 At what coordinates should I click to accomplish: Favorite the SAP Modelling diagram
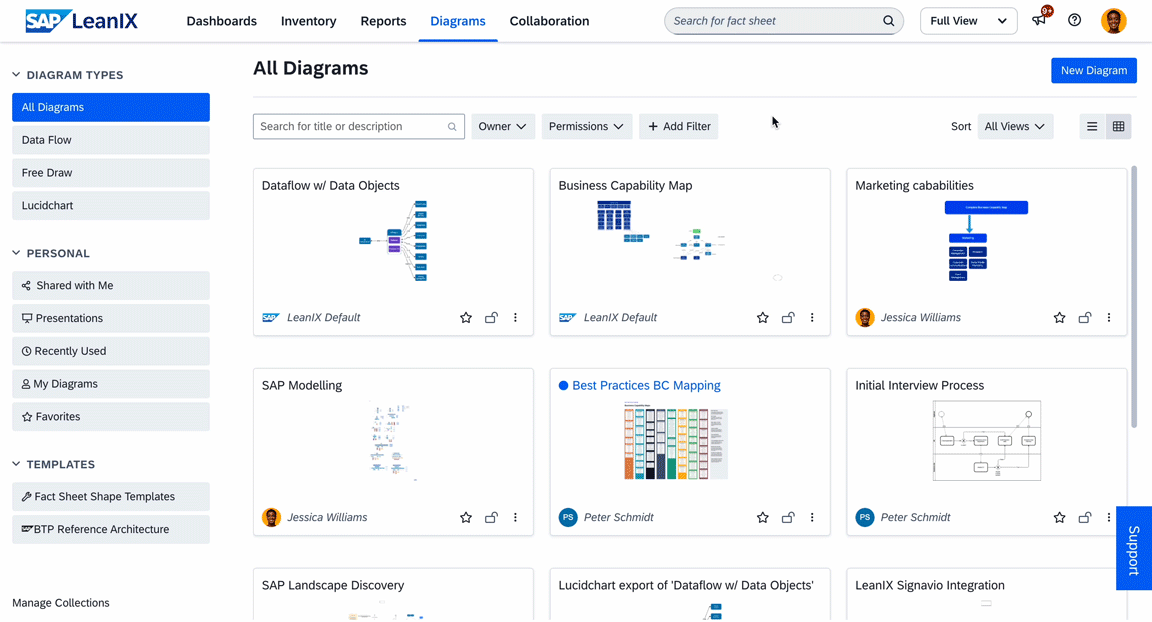[466, 517]
